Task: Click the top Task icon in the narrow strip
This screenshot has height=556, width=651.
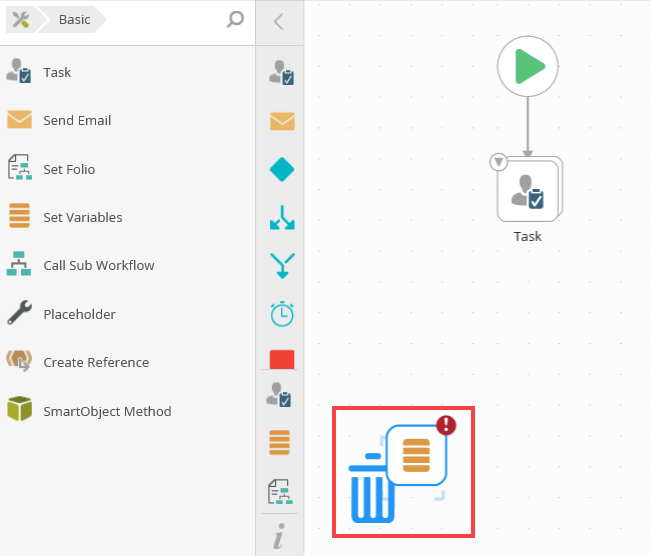Action: [282, 73]
